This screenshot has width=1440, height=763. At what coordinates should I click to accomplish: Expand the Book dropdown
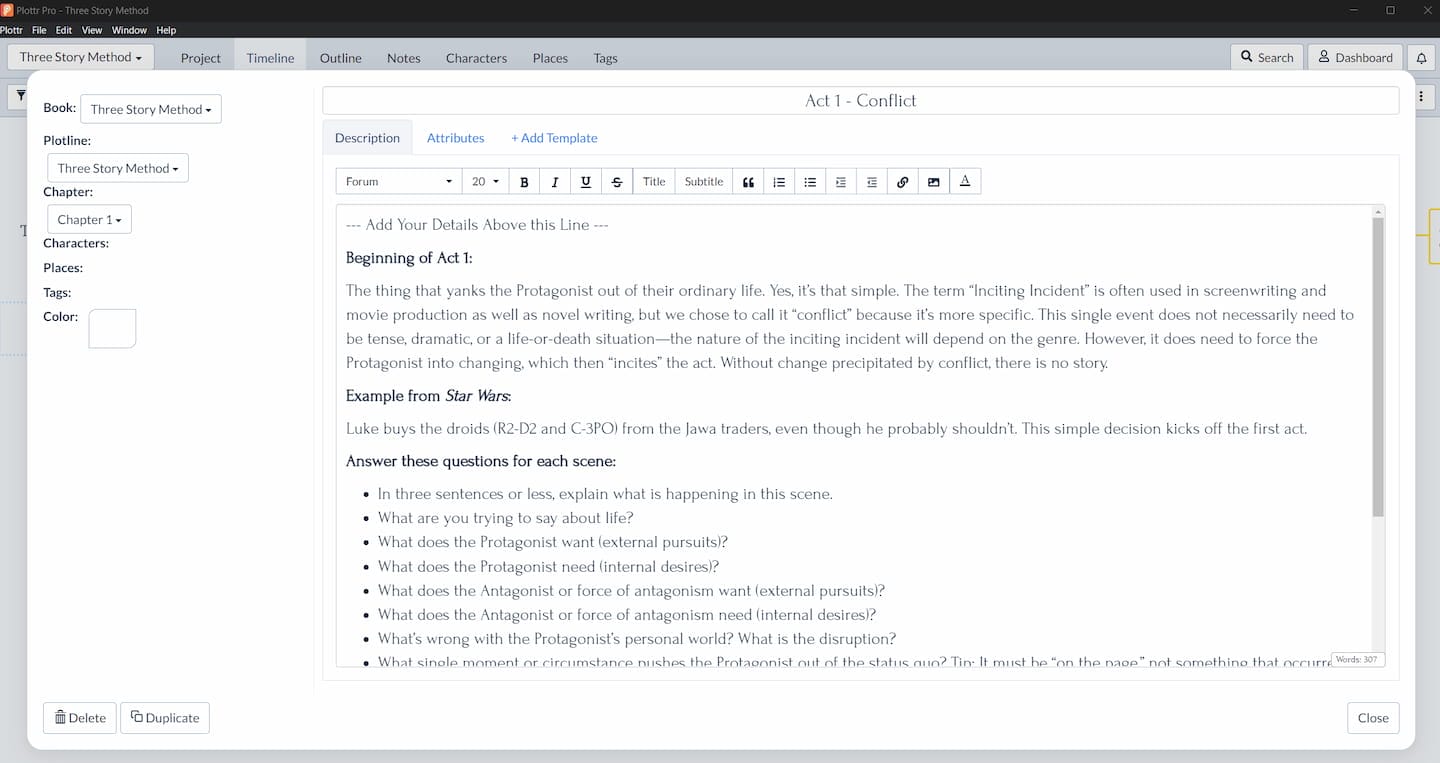pyautogui.click(x=151, y=109)
